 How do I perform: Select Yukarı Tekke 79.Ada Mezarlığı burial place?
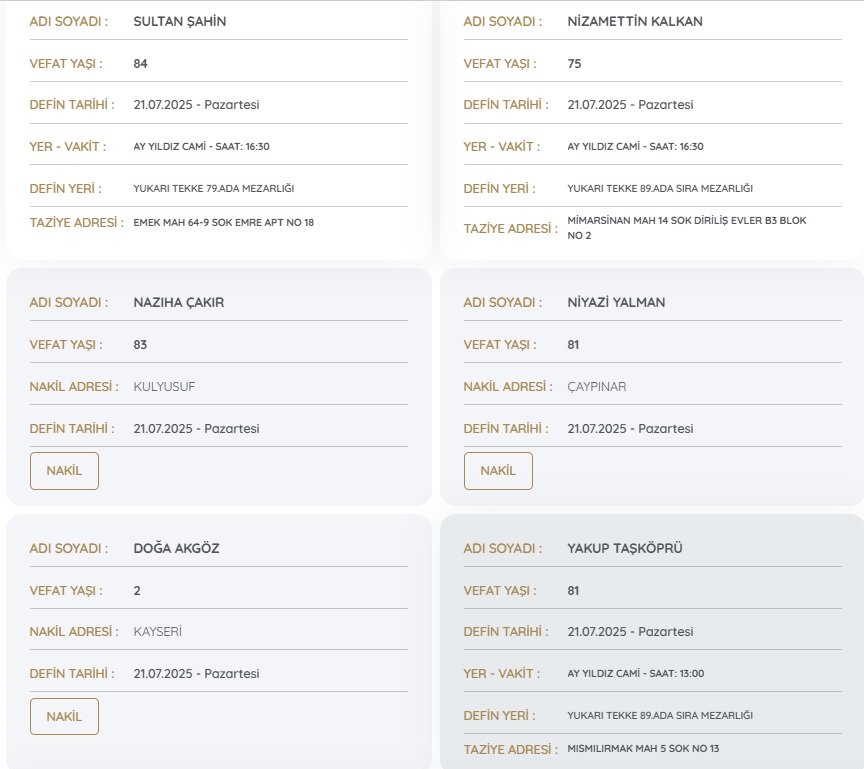tap(213, 188)
